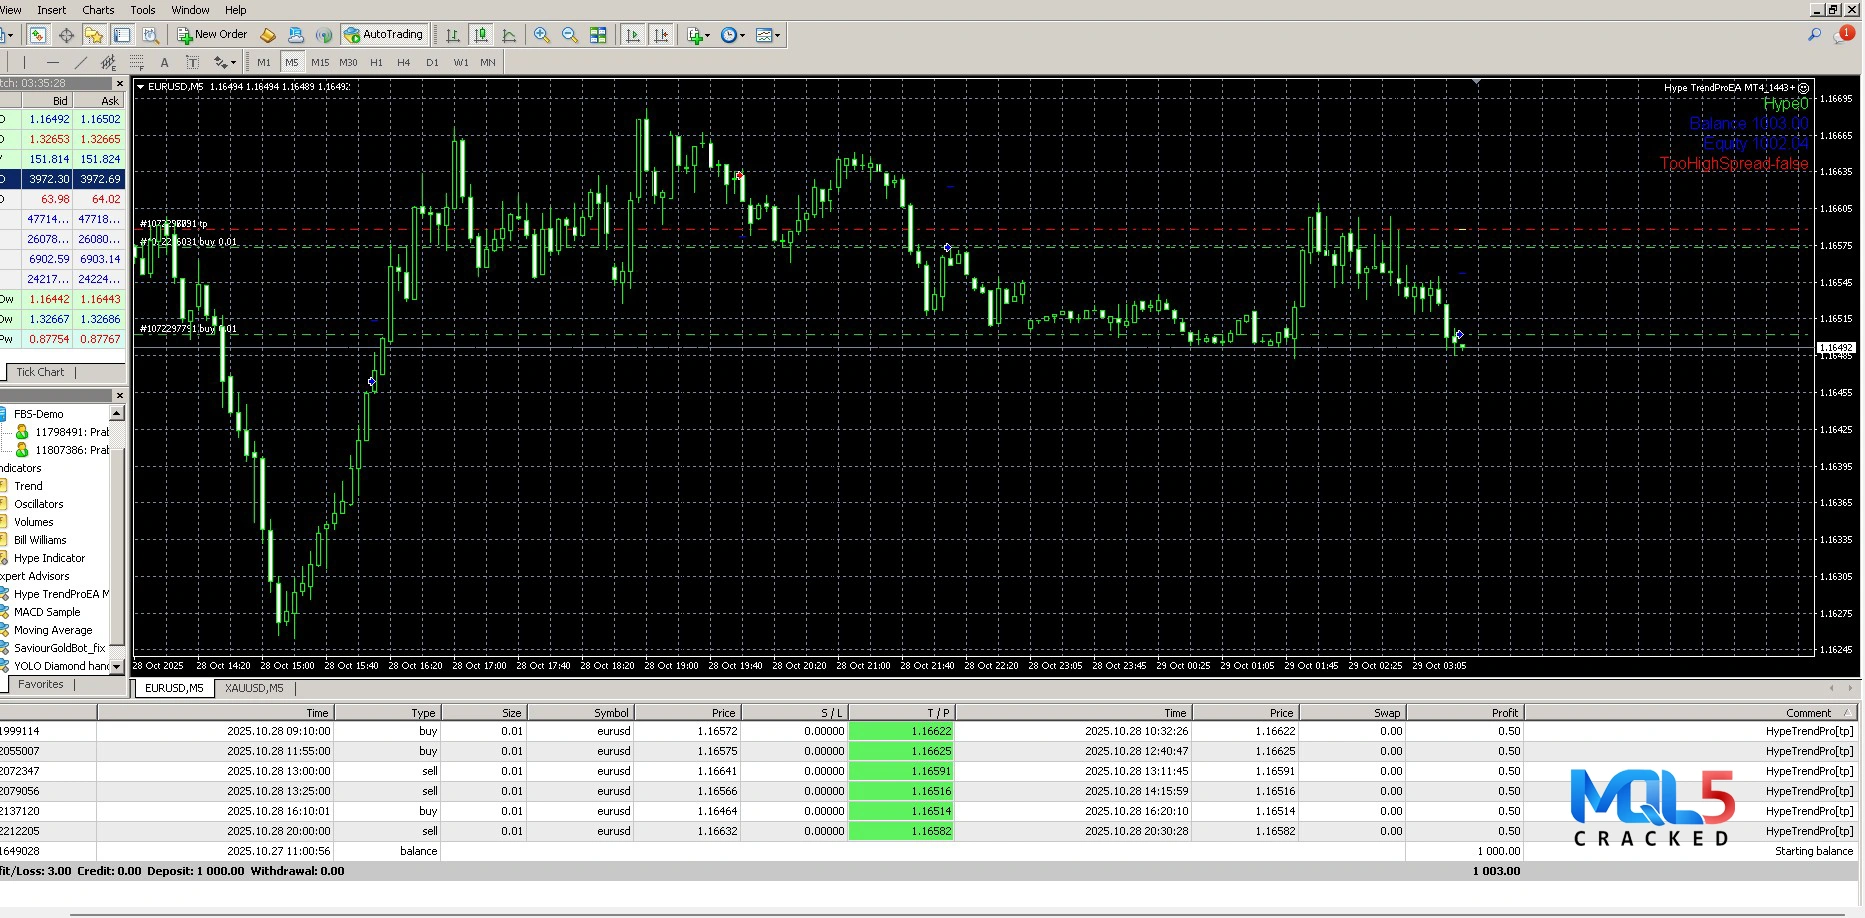Draw a text label with A tool
Screen dimensions: 1865x918
pos(165,62)
